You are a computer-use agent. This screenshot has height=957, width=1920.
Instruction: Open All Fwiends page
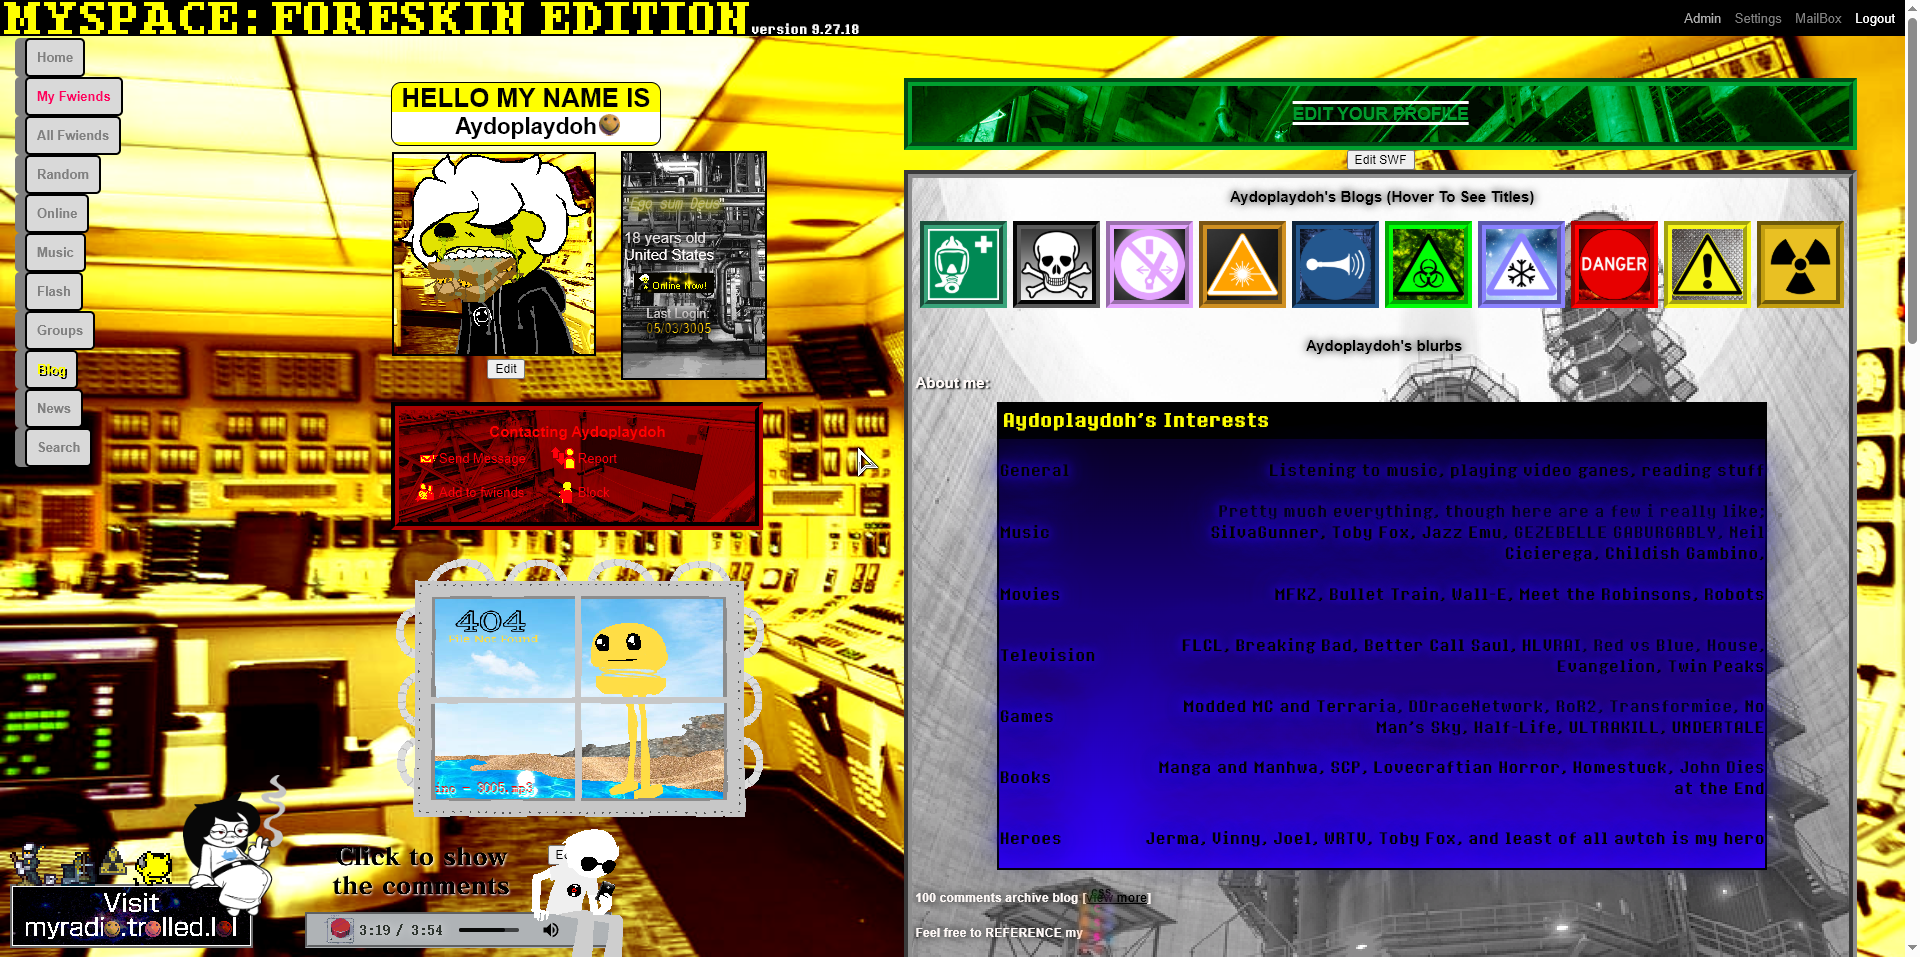(73, 135)
